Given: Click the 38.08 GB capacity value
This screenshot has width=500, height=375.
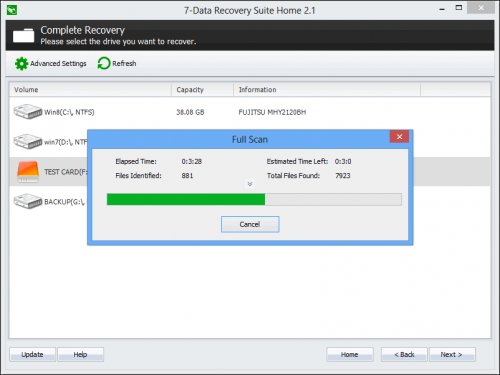Looking at the screenshot, I should [x=190, y=112].
